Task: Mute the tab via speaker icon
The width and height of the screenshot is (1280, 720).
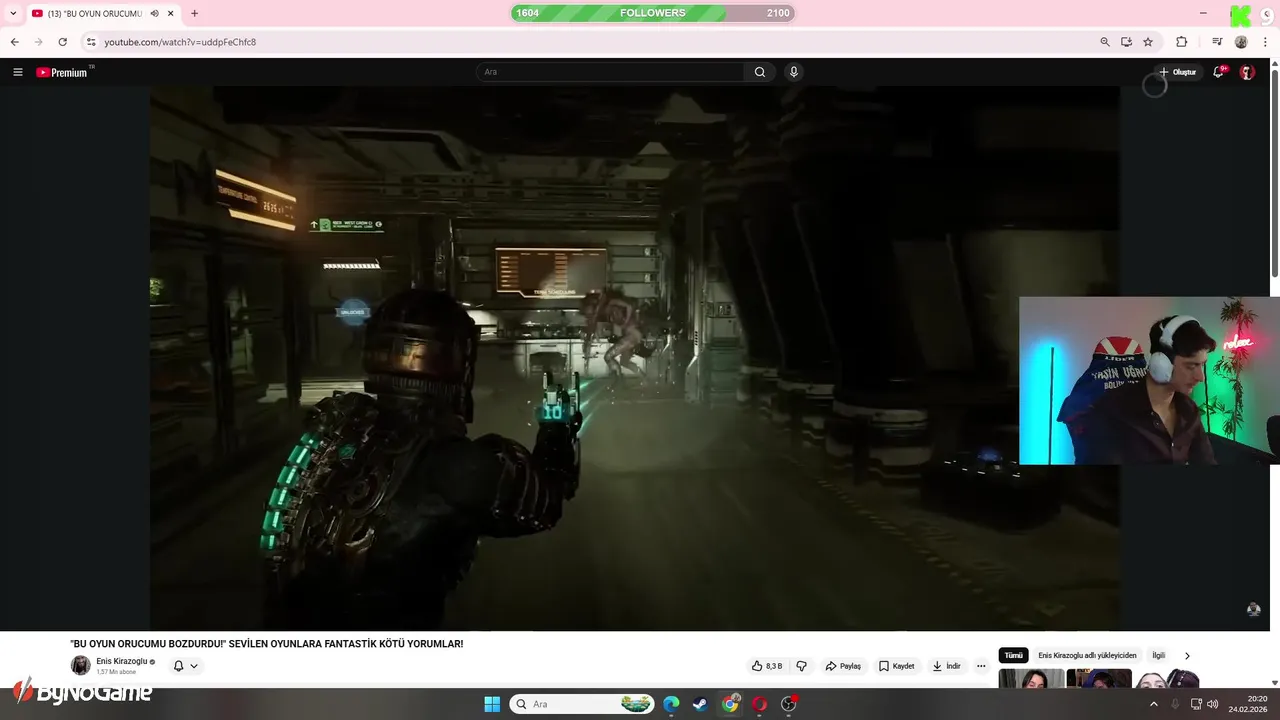Action: click(154, 13)
